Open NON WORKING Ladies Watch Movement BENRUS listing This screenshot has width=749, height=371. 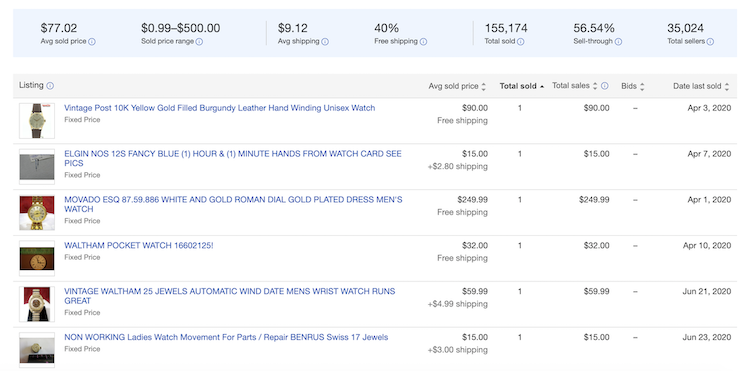[x=226, y=337]
